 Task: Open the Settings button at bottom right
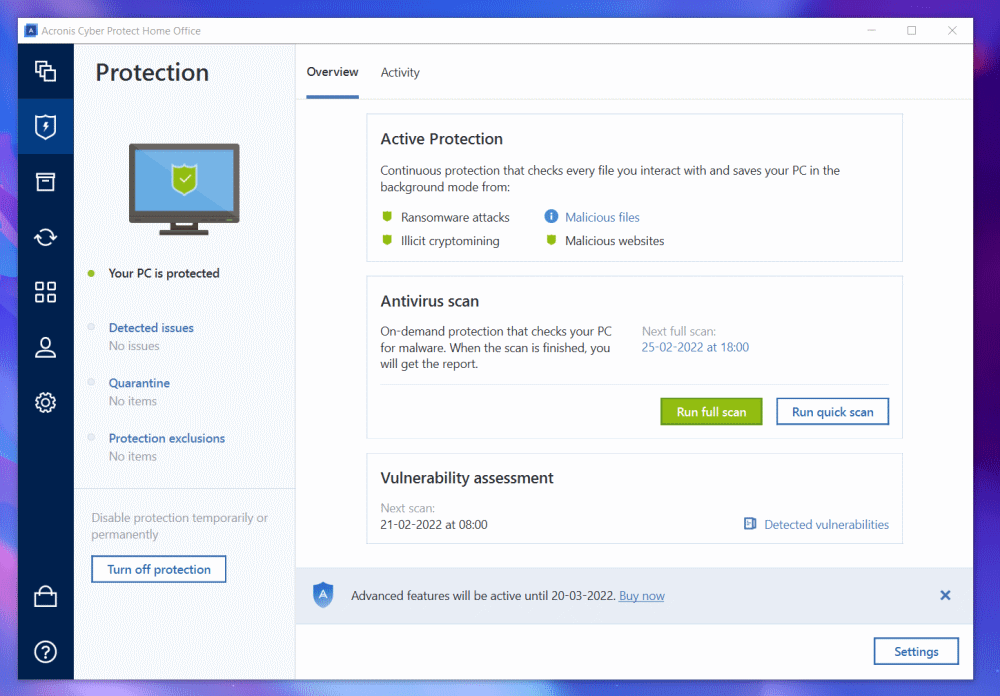(916, 651)
